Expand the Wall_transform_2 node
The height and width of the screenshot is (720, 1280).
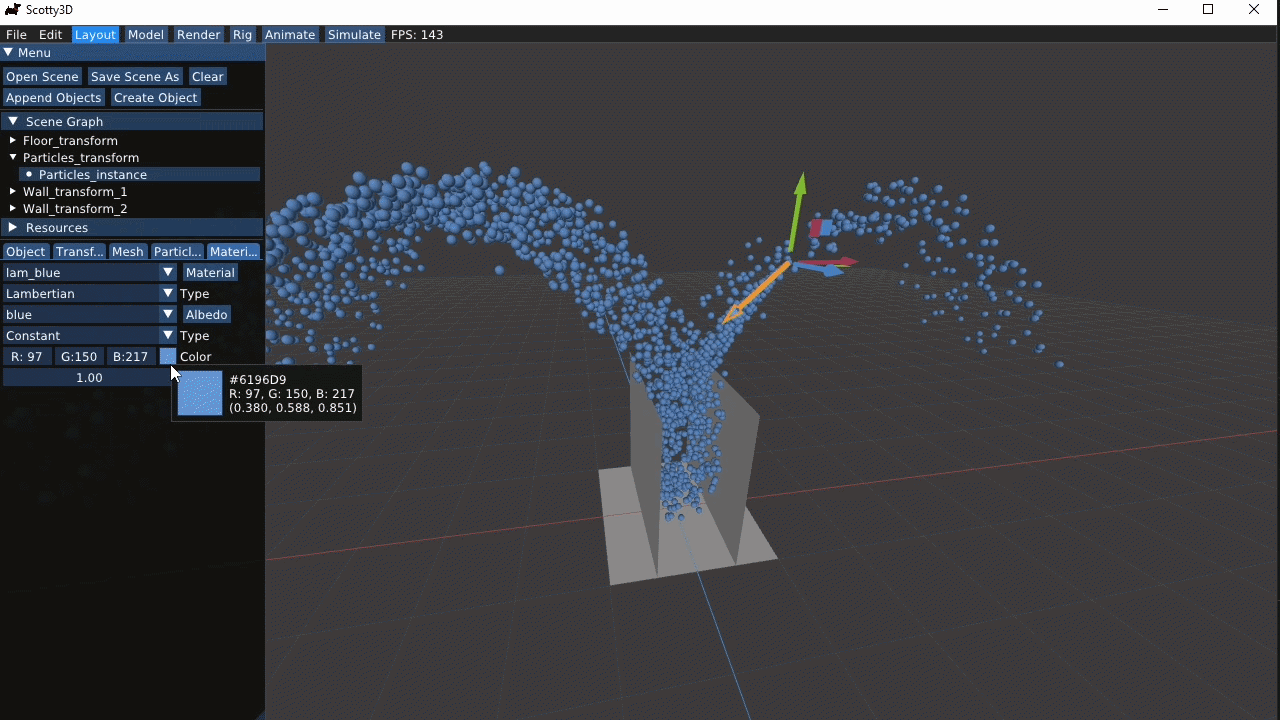(x=13, y=209)
